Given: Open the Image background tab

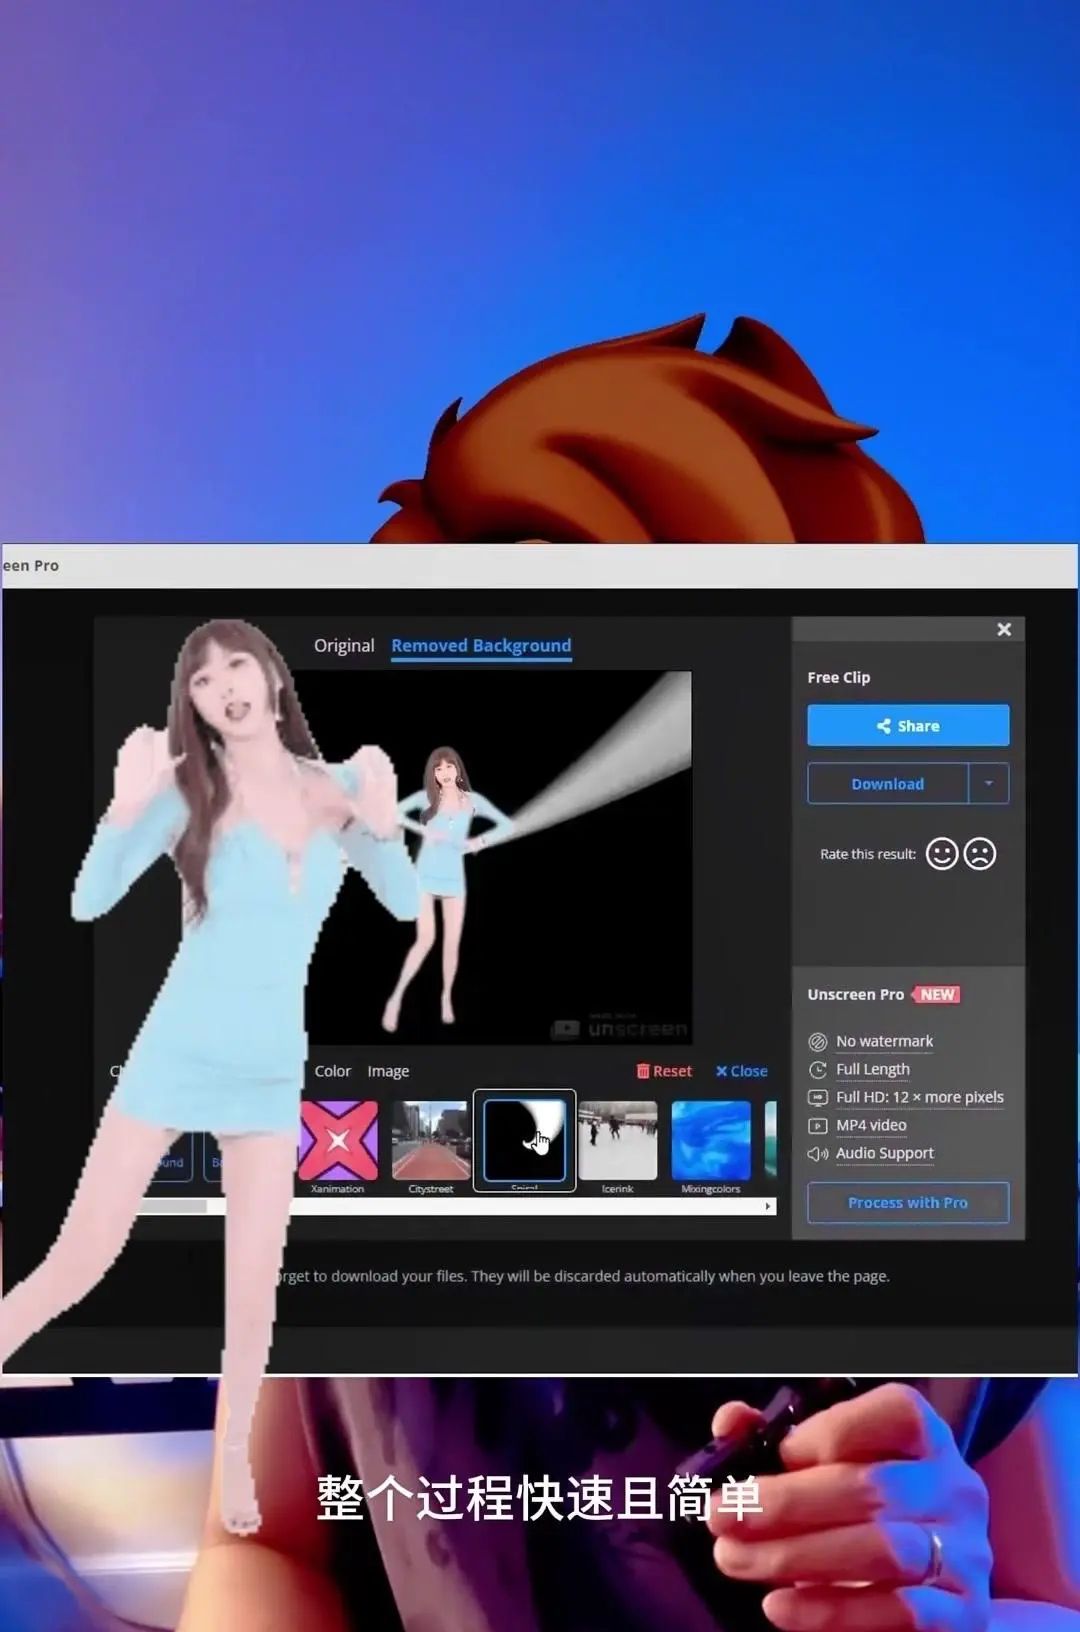Looking at the screenshot, I should click(388, 1071).
